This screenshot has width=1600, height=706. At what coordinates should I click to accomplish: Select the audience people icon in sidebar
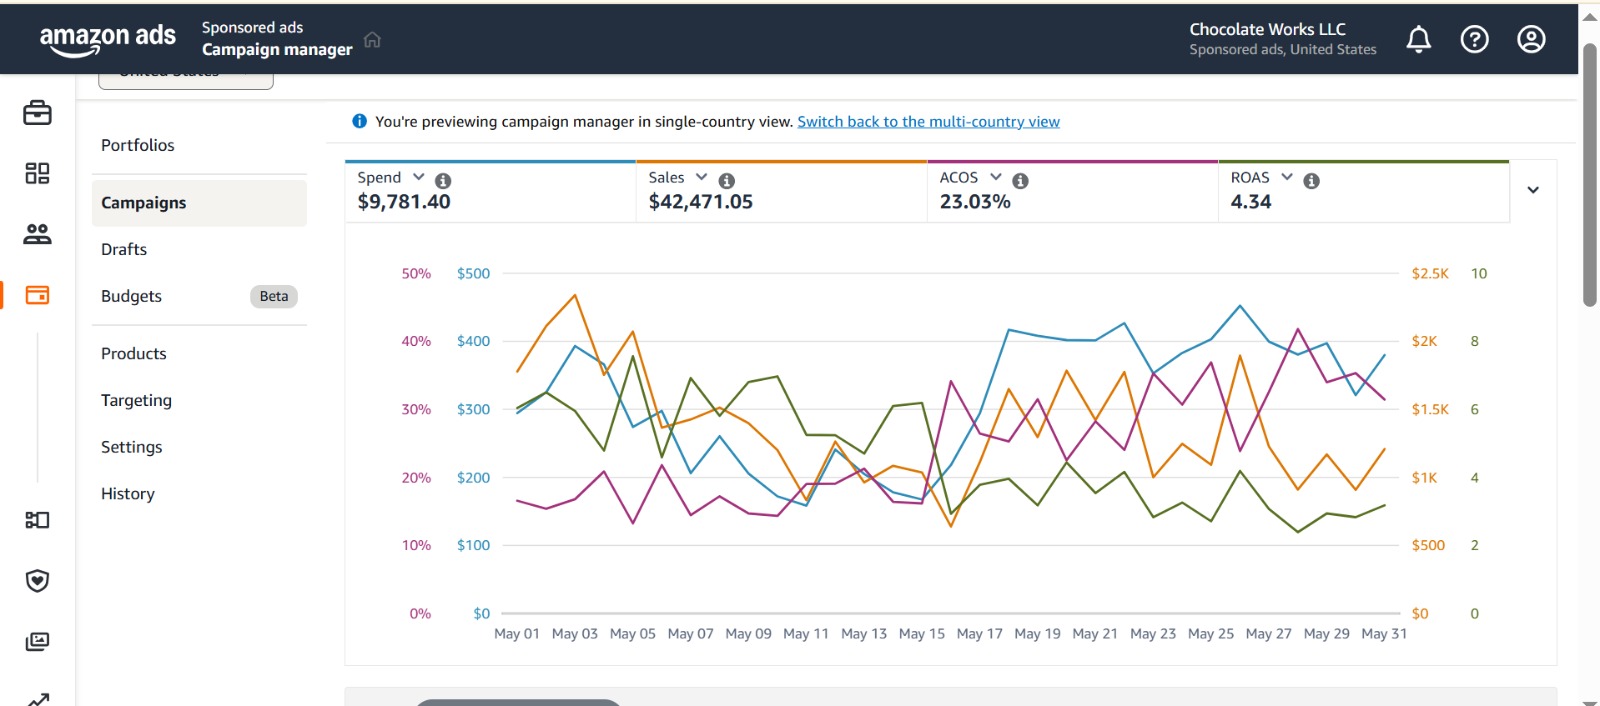click(x=37, y=234)
